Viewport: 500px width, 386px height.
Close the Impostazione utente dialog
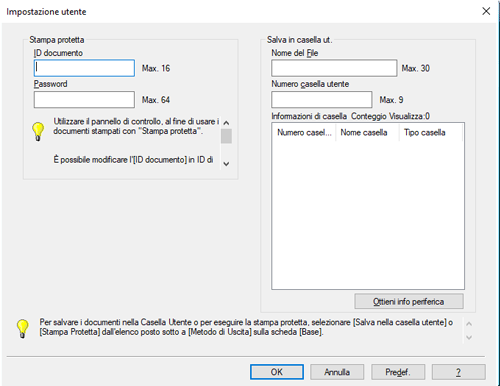486,11
